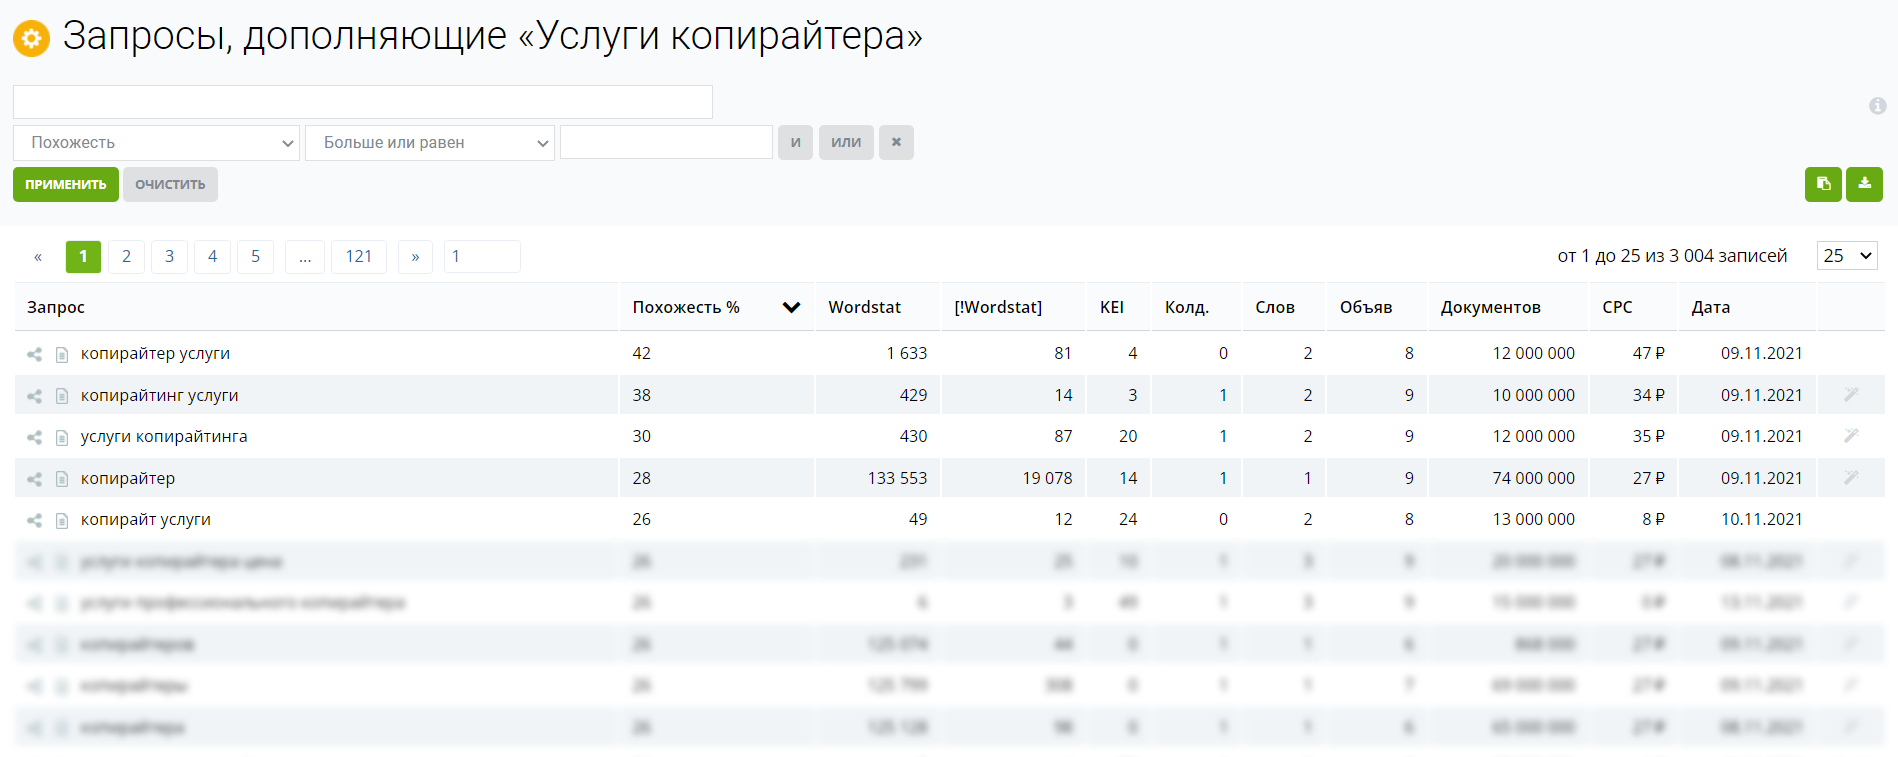Viewport: 1898px width, 757px height.
Task: Click the single-word query text копирайтер
Action: click(x=128, y=478)
